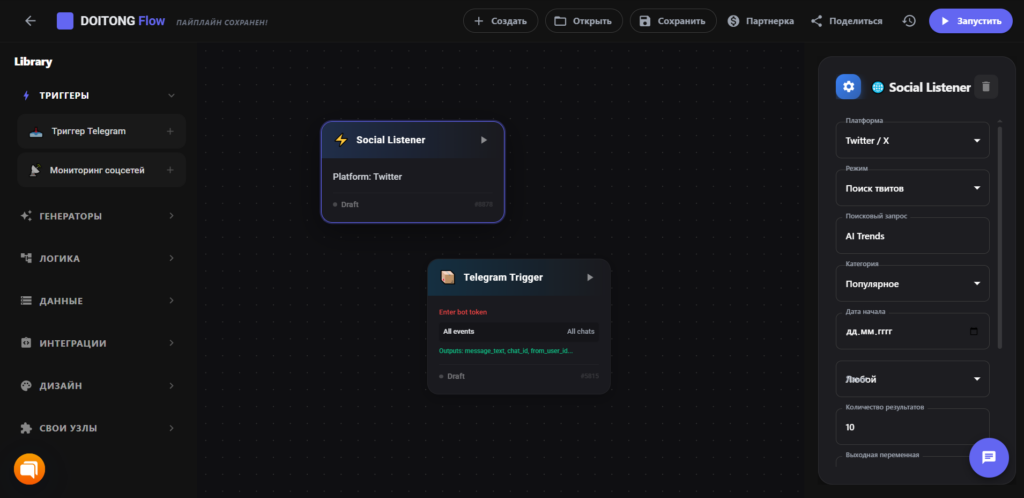Click the Draft status on Social Listener node

click(x=346, y=204)
